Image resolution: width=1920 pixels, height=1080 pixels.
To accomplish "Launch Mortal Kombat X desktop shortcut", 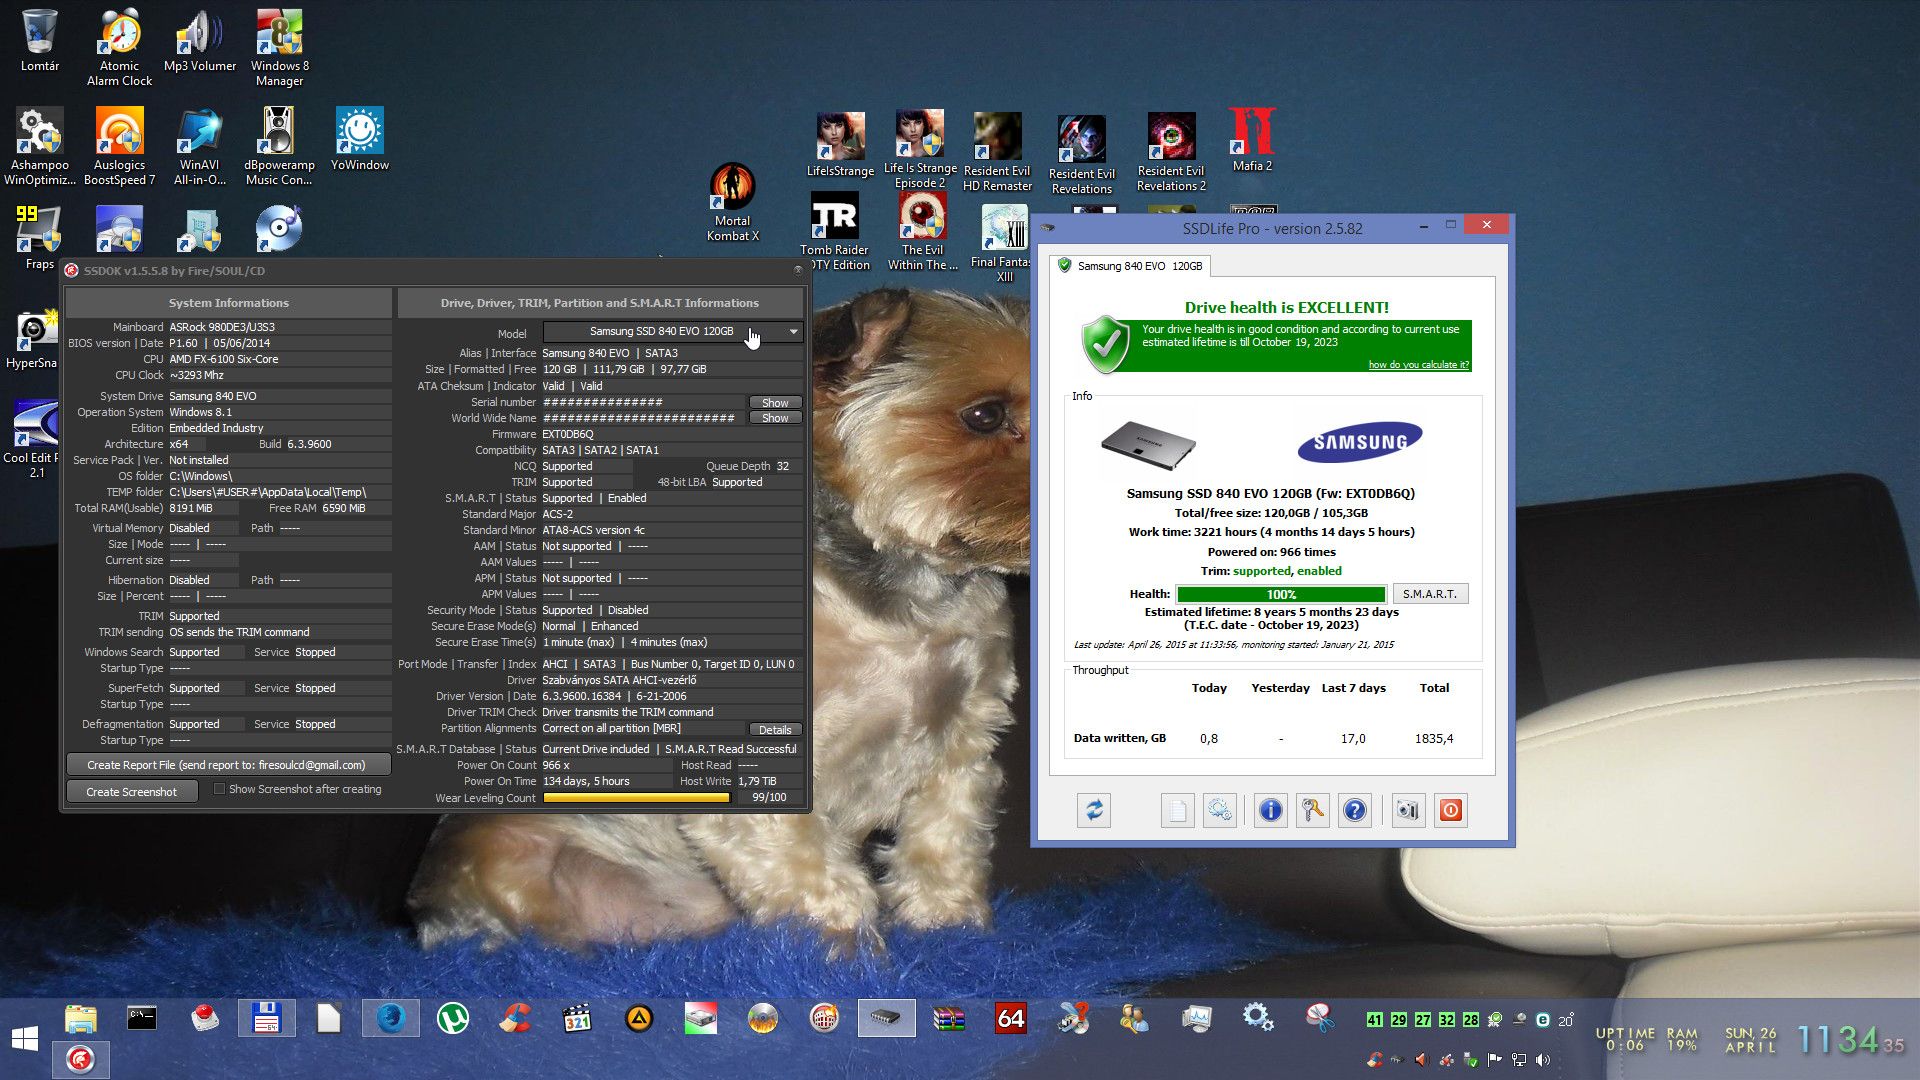I will (x=732, y=203).
